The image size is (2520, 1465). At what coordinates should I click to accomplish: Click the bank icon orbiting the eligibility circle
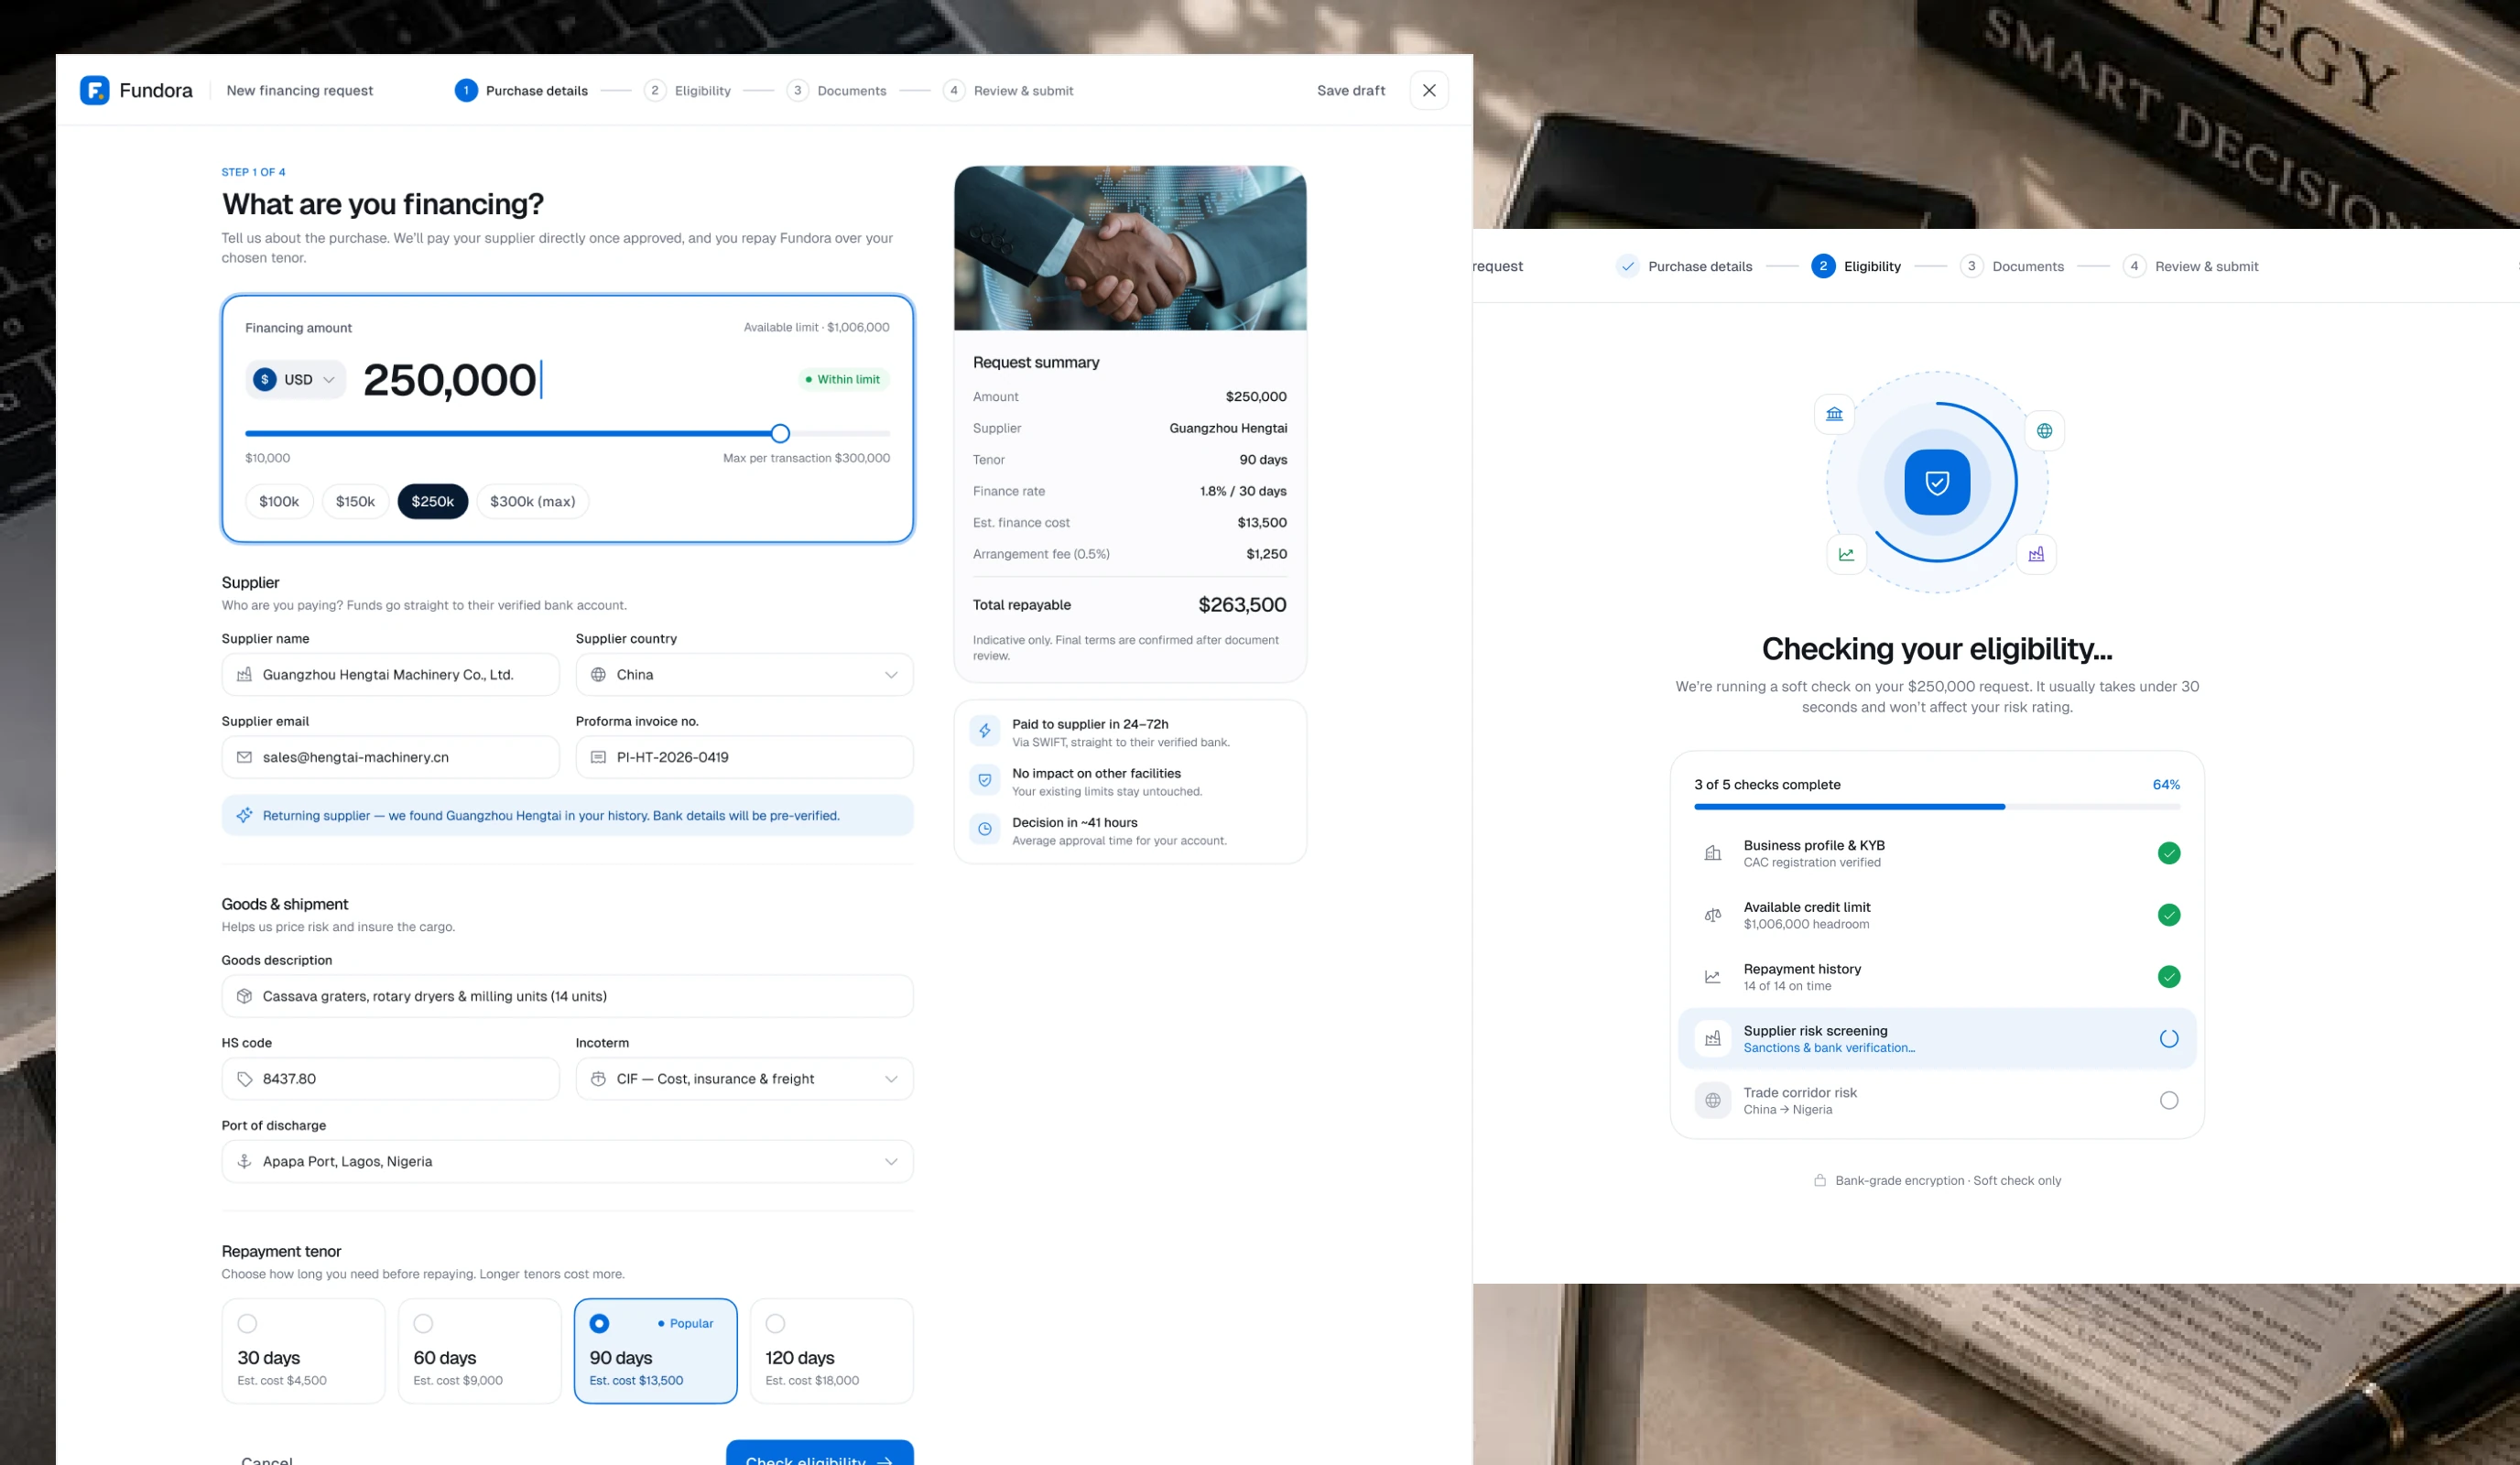(1834, 414)
